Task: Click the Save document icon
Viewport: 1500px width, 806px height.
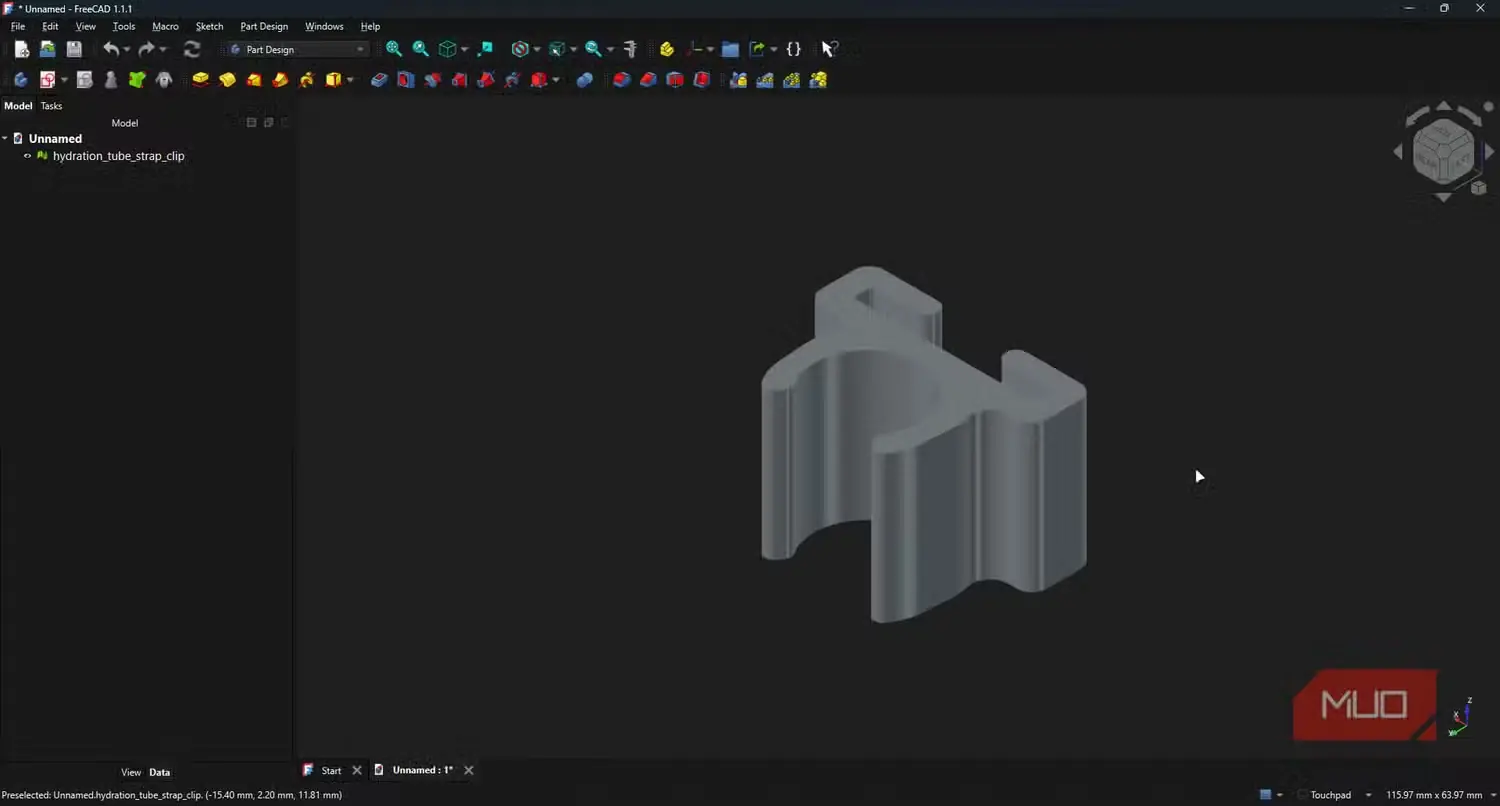Action: click(x=74, y=49)
